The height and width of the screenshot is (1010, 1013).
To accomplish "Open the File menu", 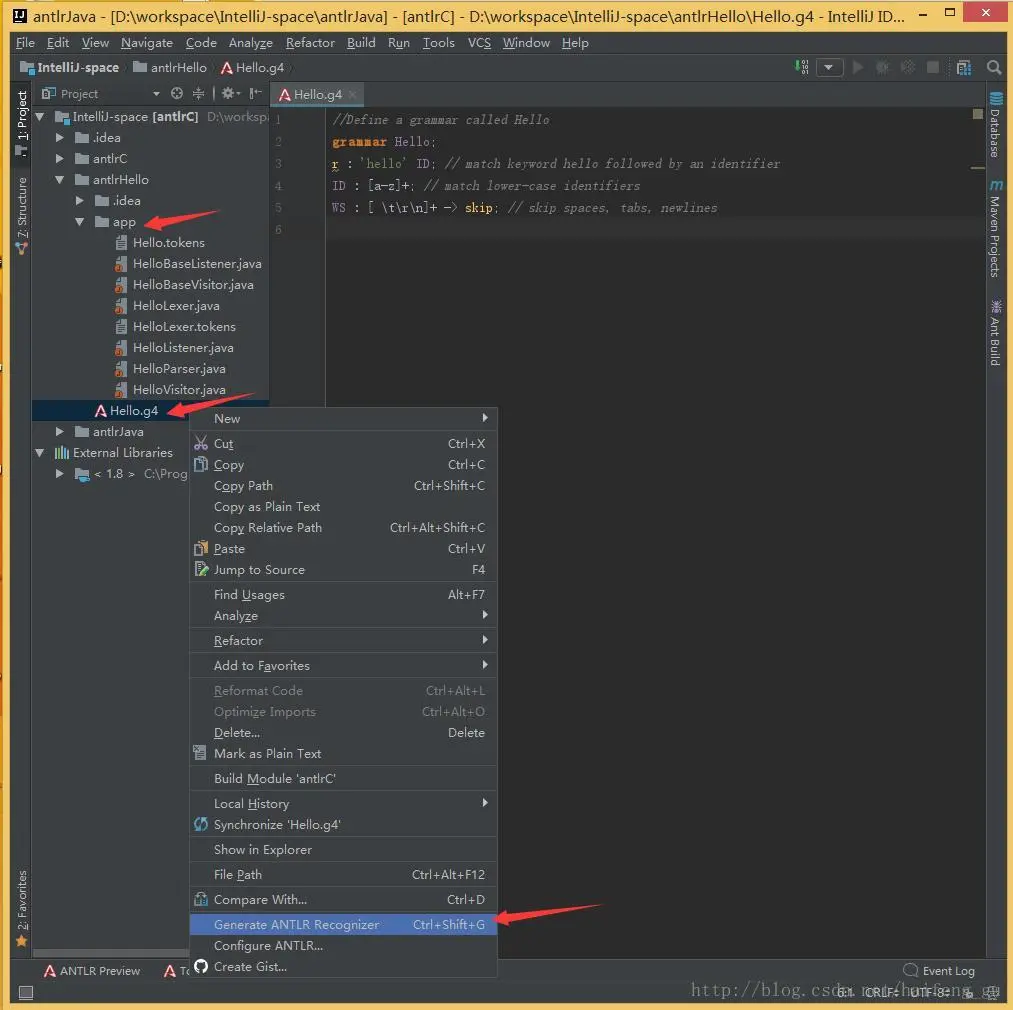I will [x=25, y=43].
